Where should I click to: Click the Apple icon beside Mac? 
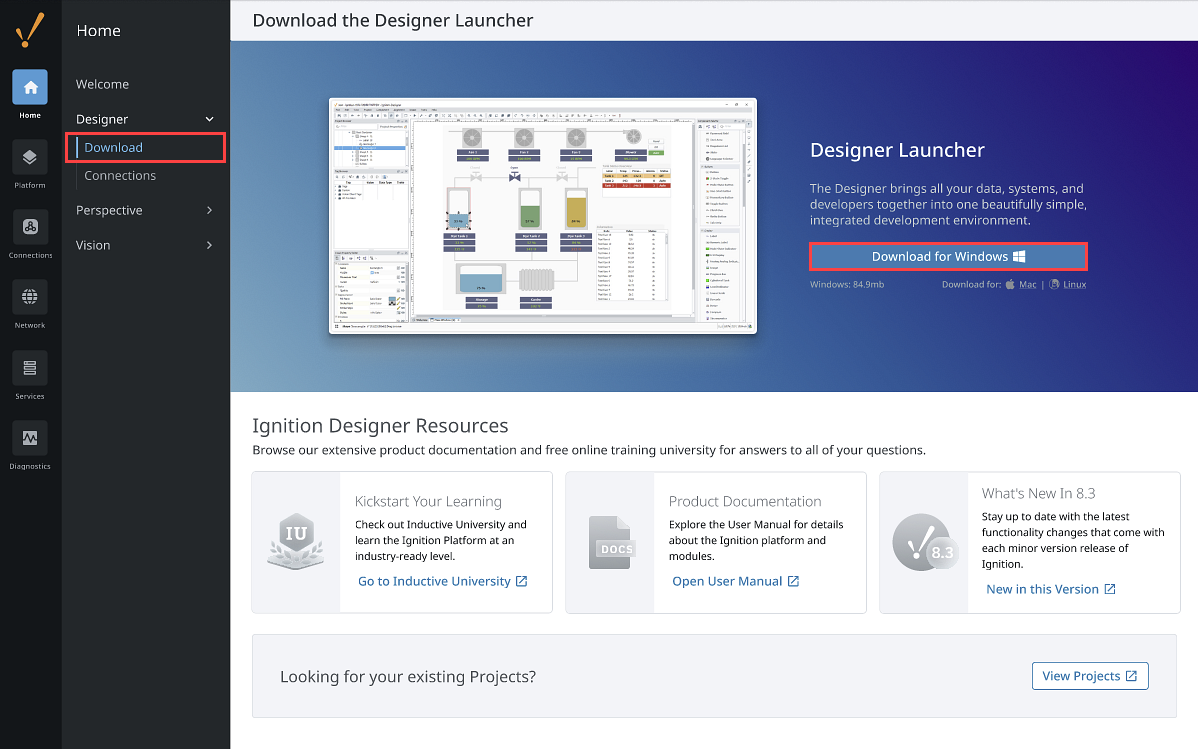[1010, 284]
